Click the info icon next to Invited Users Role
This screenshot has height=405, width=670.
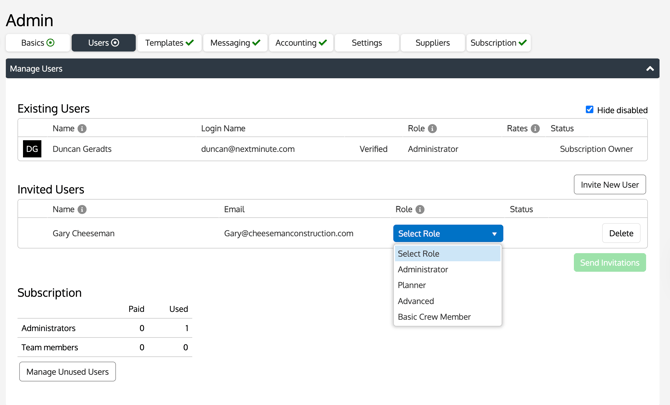pyautogui.click(x=420, y=210)
